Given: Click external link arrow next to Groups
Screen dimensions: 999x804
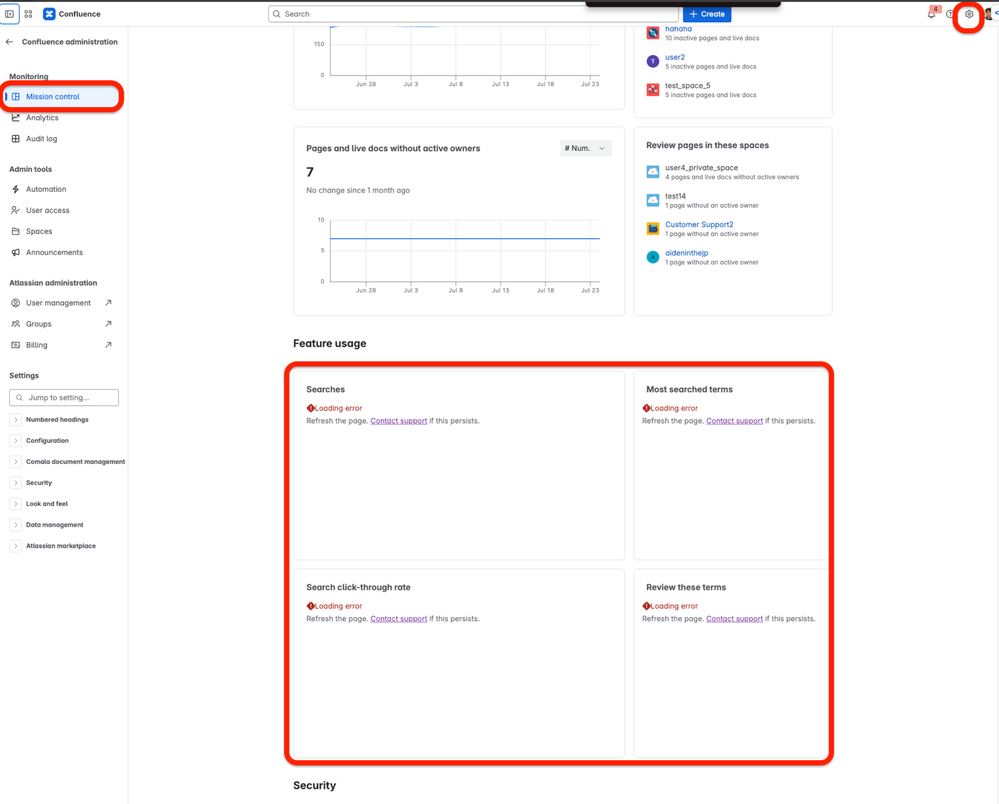Looking at the screenshot, I should (108, 324).
